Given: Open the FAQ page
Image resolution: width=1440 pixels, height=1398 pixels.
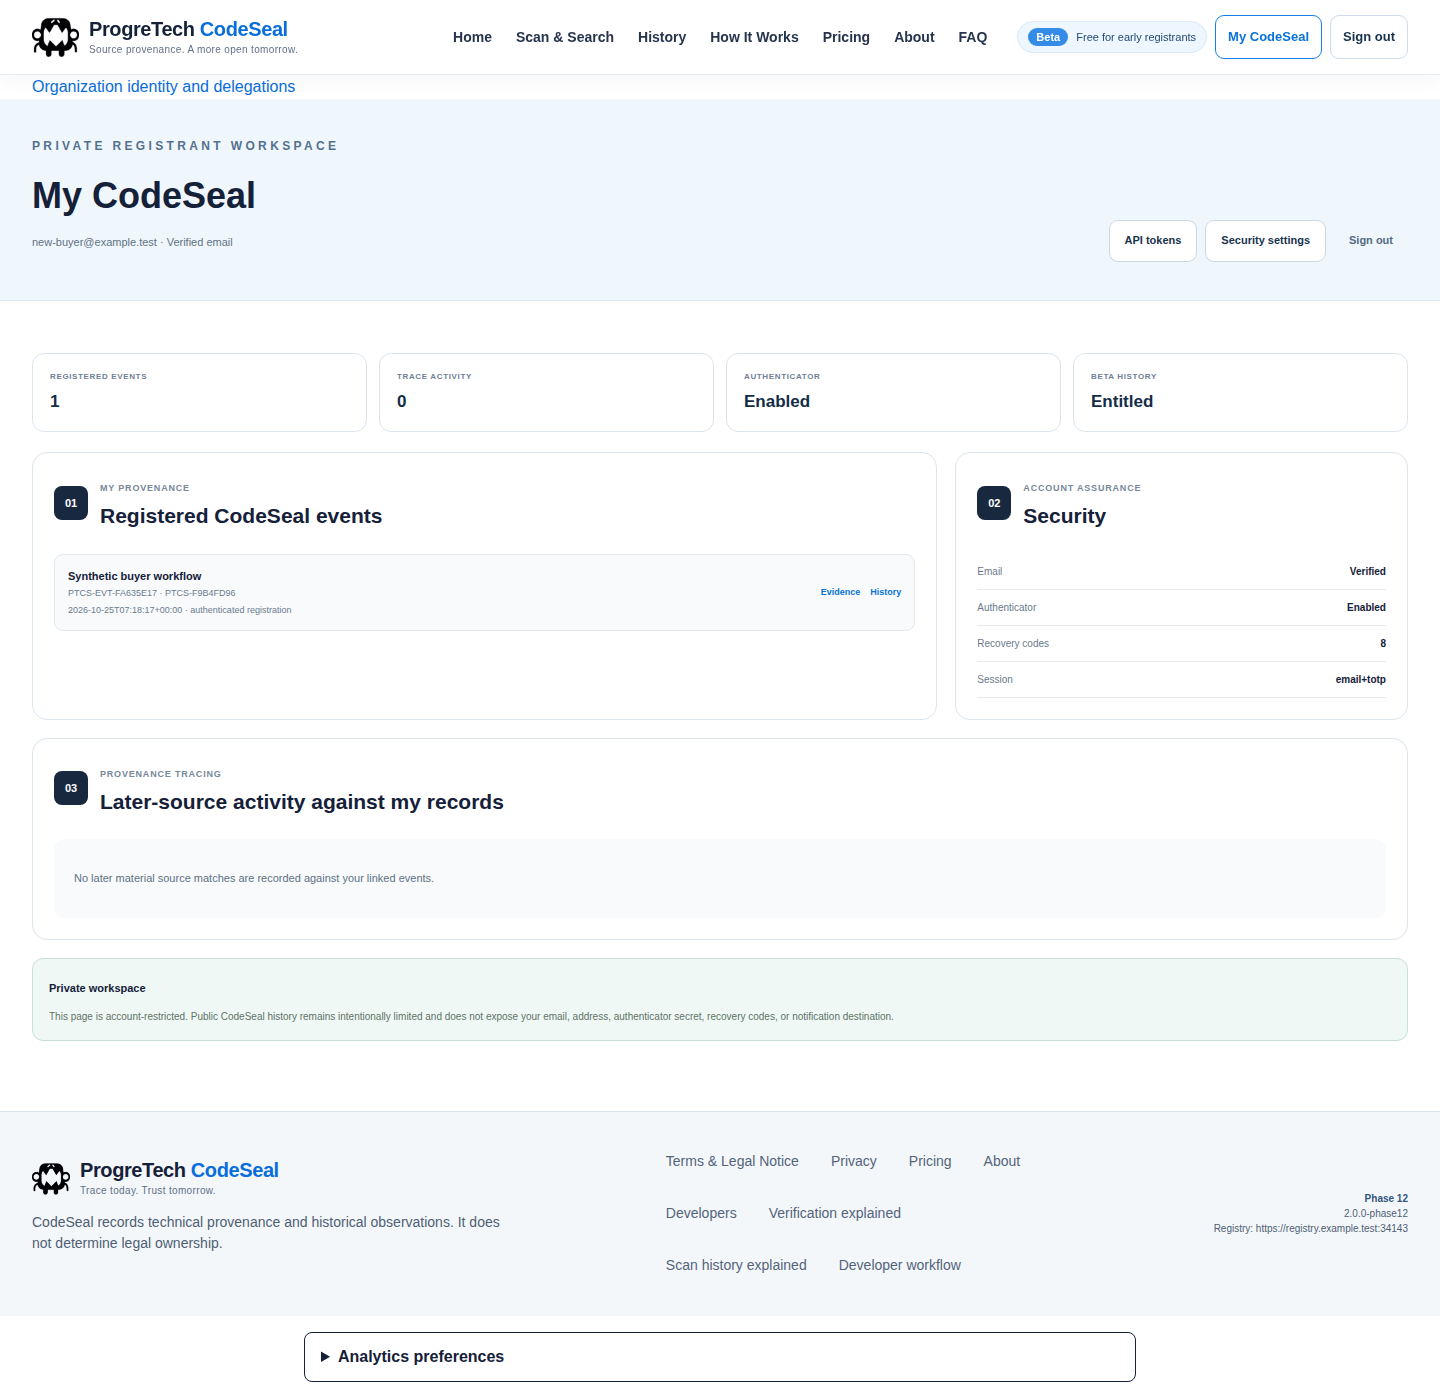Looking at the screenshot, I should (x=972, y=37).
